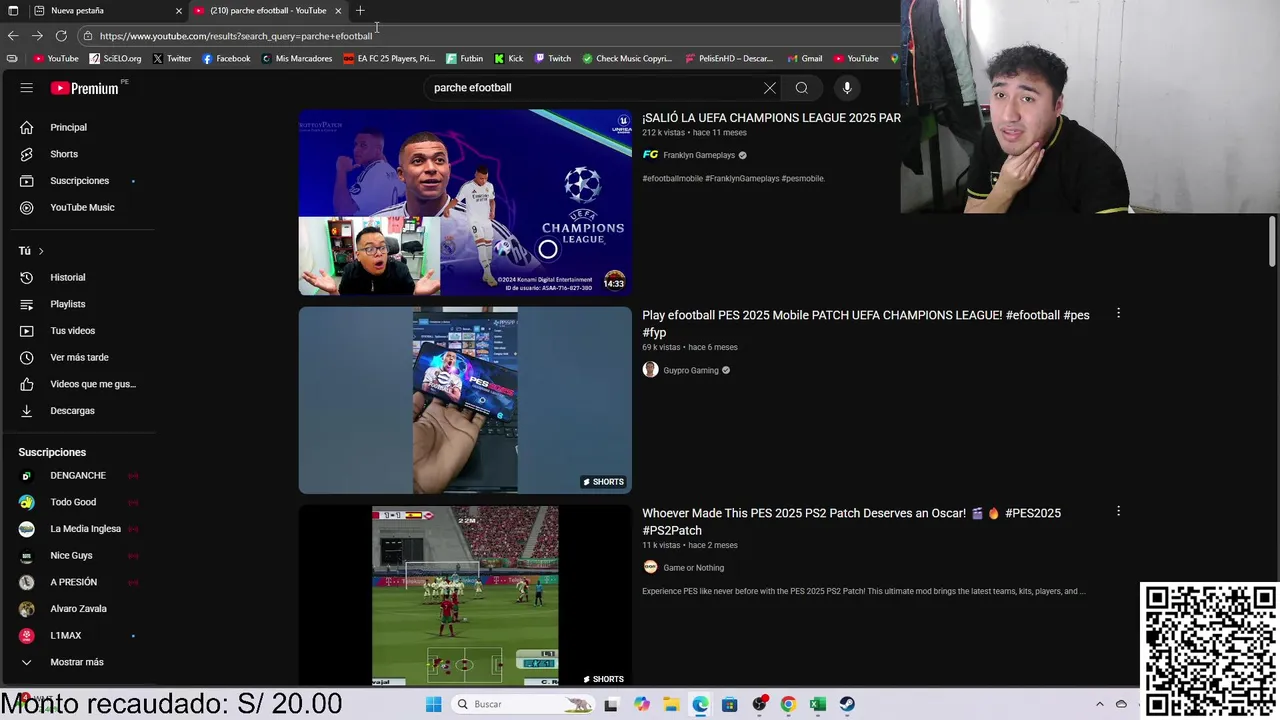This screenshot has width=1280, height=720.
Task: Open Gmail bookmark in bookmarks bar
Action: (805, 58)
